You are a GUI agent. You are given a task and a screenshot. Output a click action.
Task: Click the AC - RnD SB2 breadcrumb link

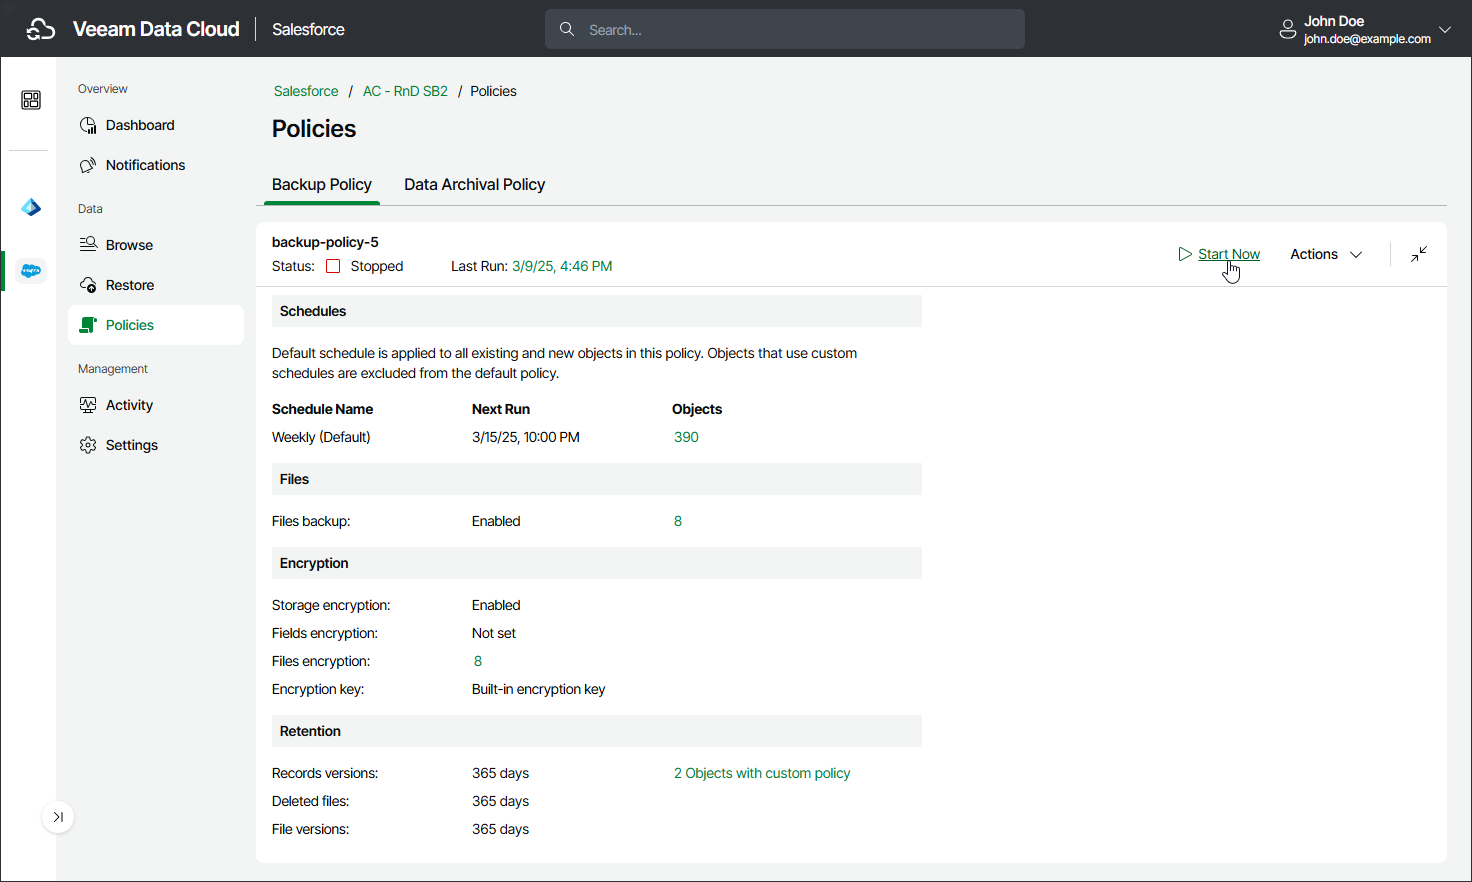405,91
